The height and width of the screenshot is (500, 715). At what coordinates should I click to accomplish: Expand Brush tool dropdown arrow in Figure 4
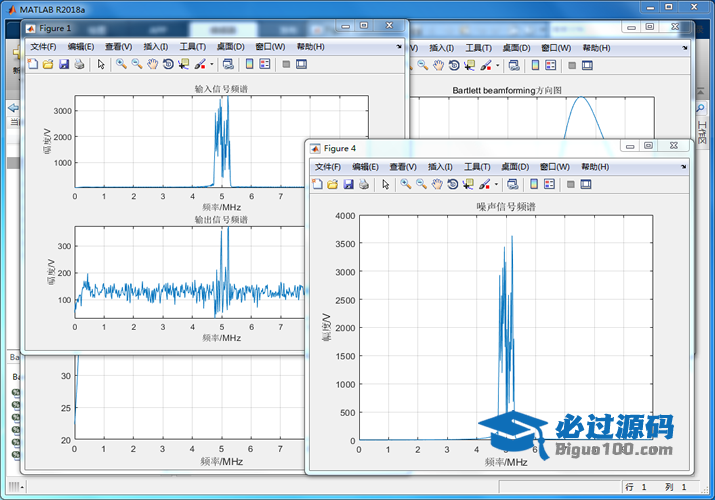pos(497,185)
